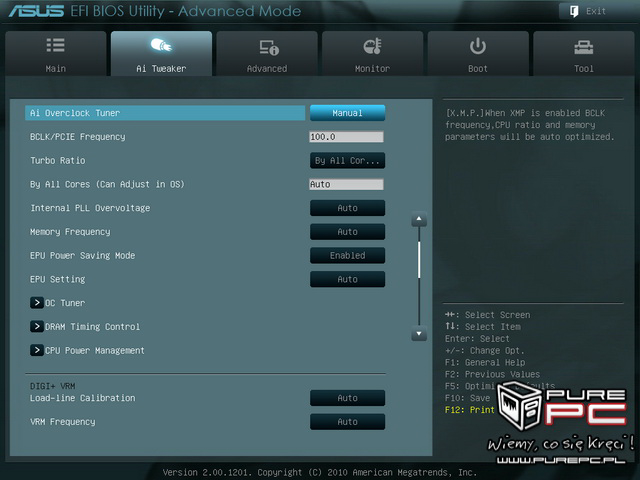Screen dimensions: 640x480
Task: Select the Memory Frequency label
Action: [x=70, y=231]
